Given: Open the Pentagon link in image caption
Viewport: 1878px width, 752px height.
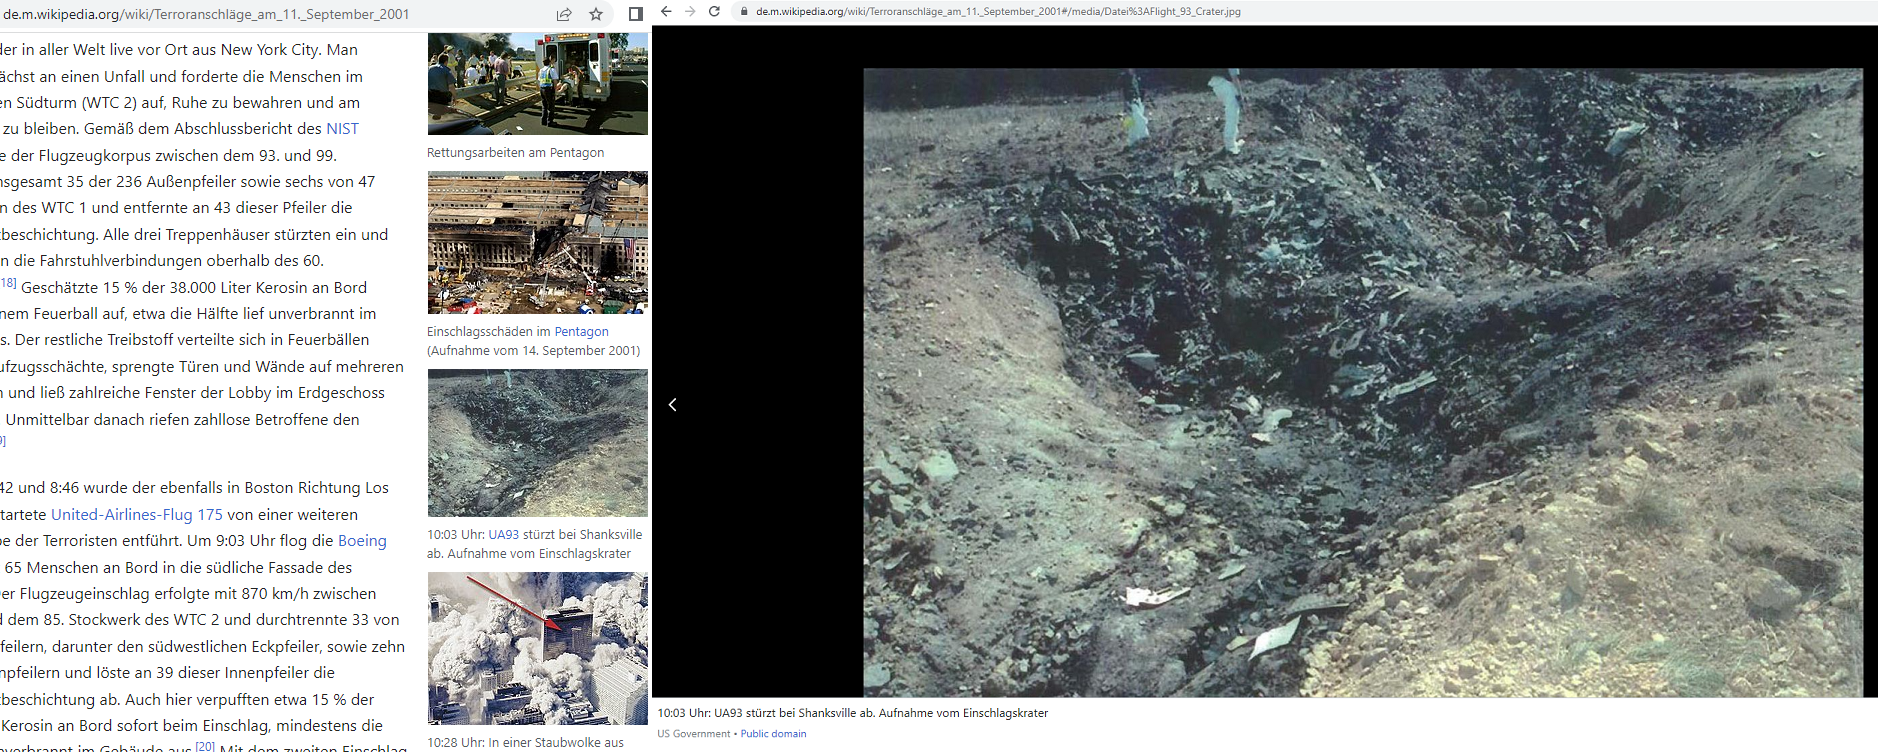Looking at the screenshot, I should pos(581,332).
